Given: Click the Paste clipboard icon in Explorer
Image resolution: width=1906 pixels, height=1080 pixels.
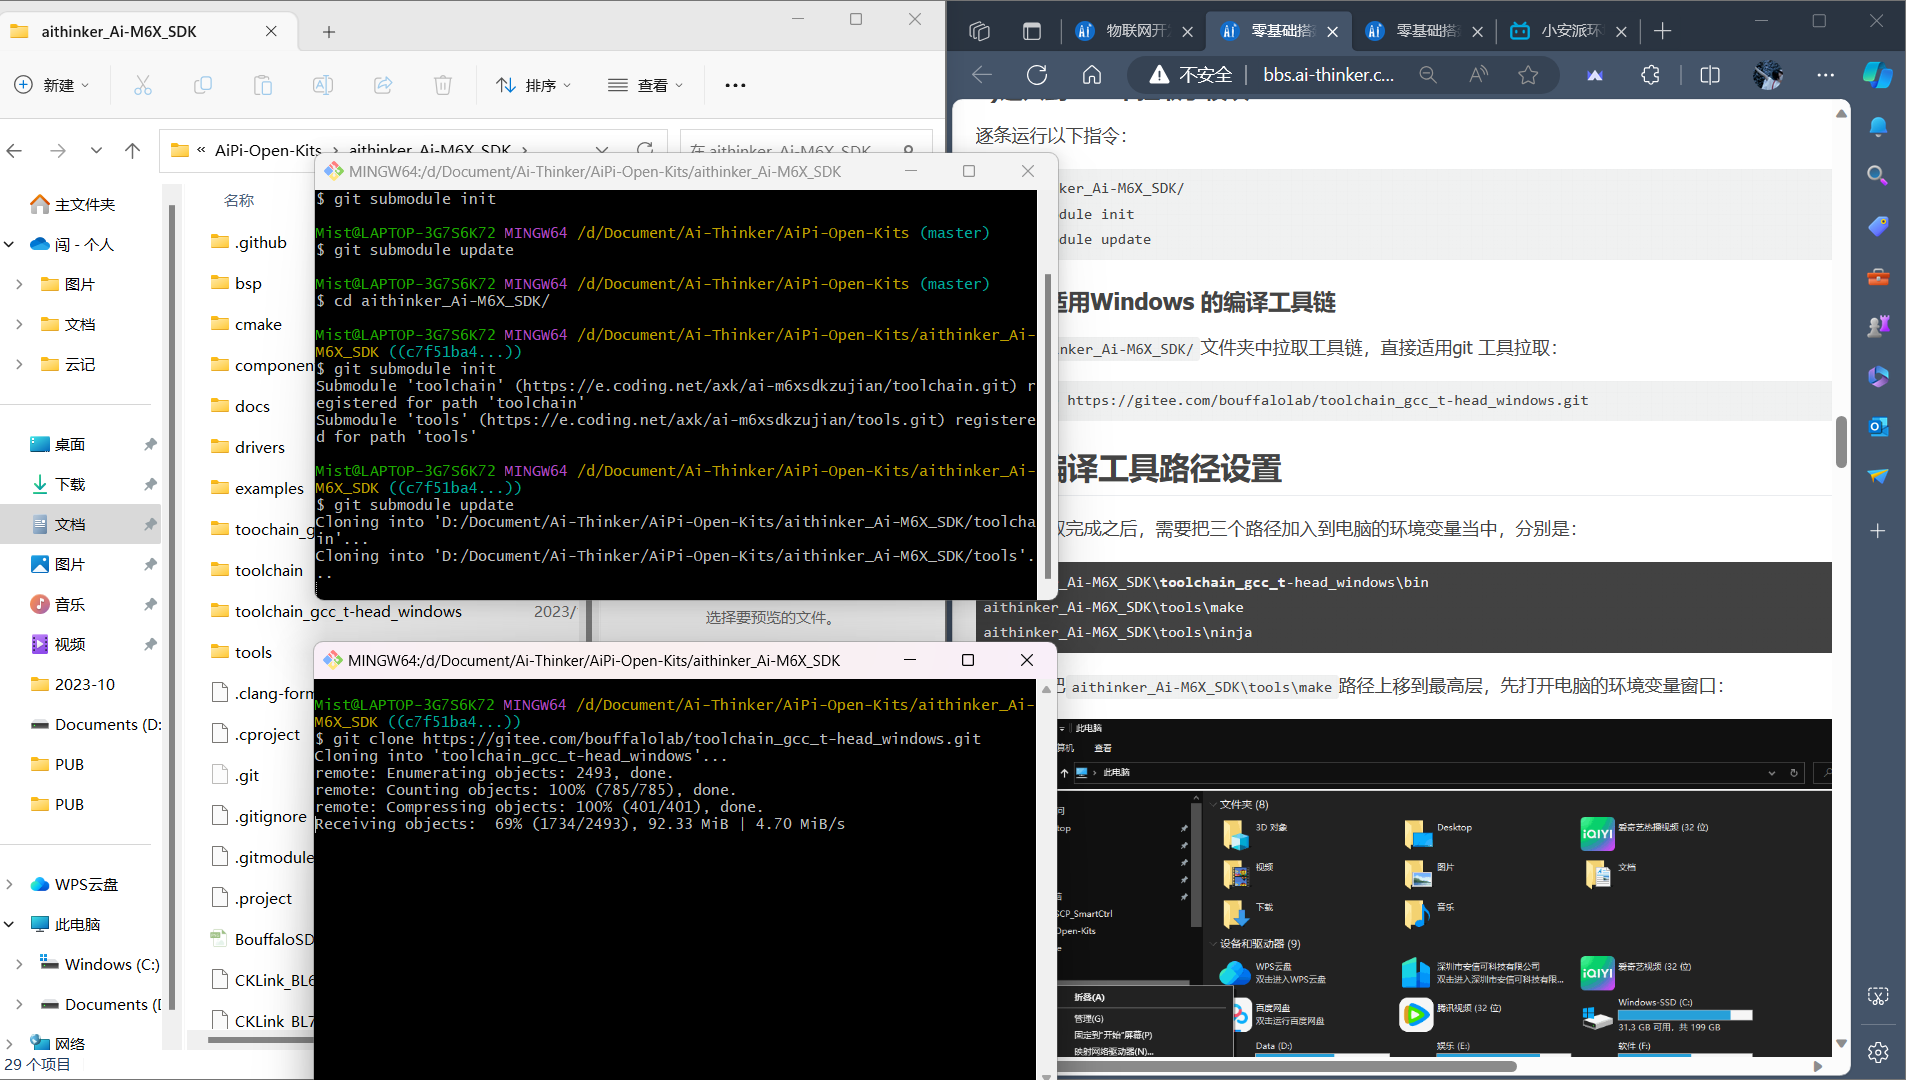Looking at the screenshot, I should click(263, 86).
